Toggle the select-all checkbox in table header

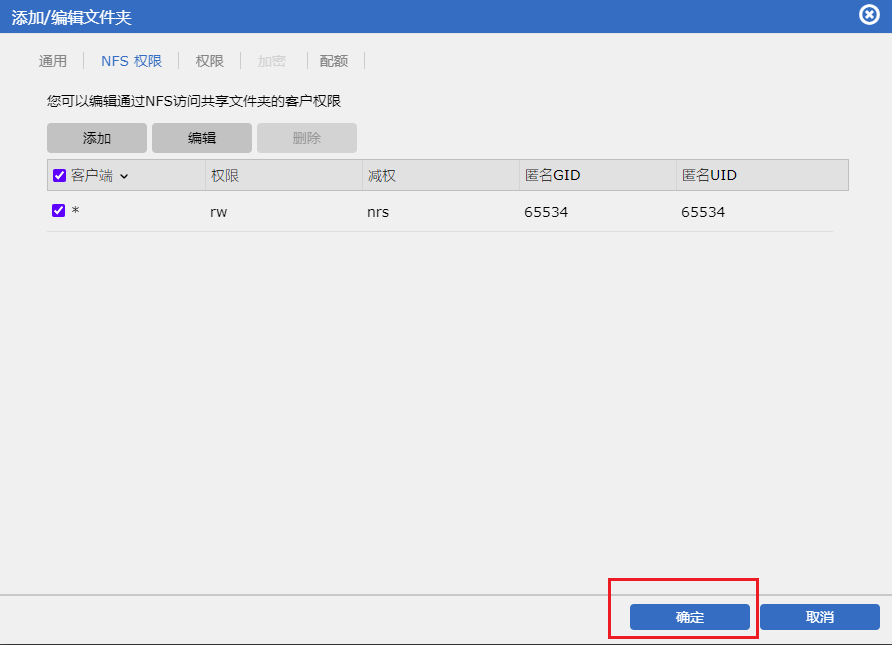60,176
